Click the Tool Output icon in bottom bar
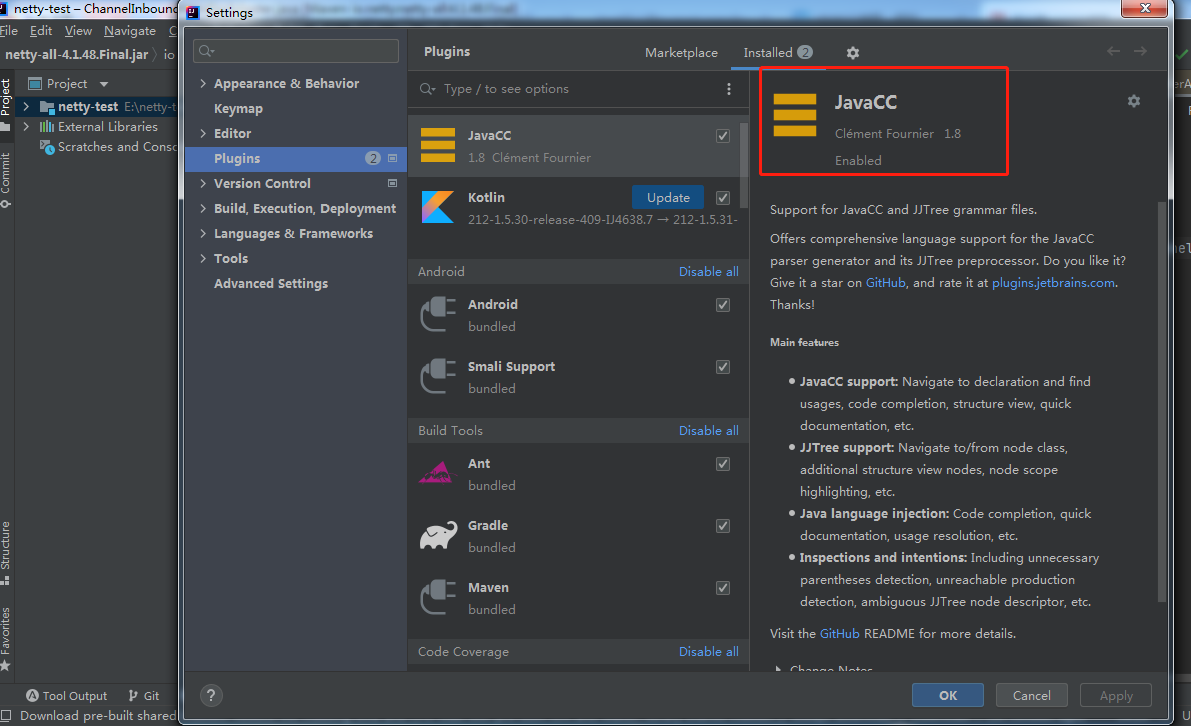 tap(32, 696)
